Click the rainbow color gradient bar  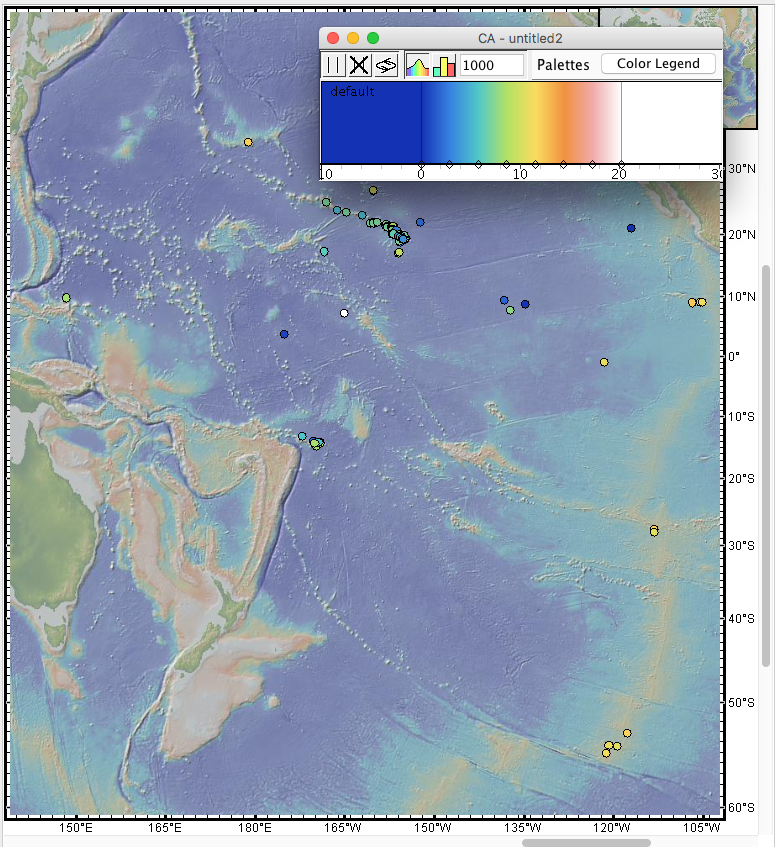[x=521, y=123]
